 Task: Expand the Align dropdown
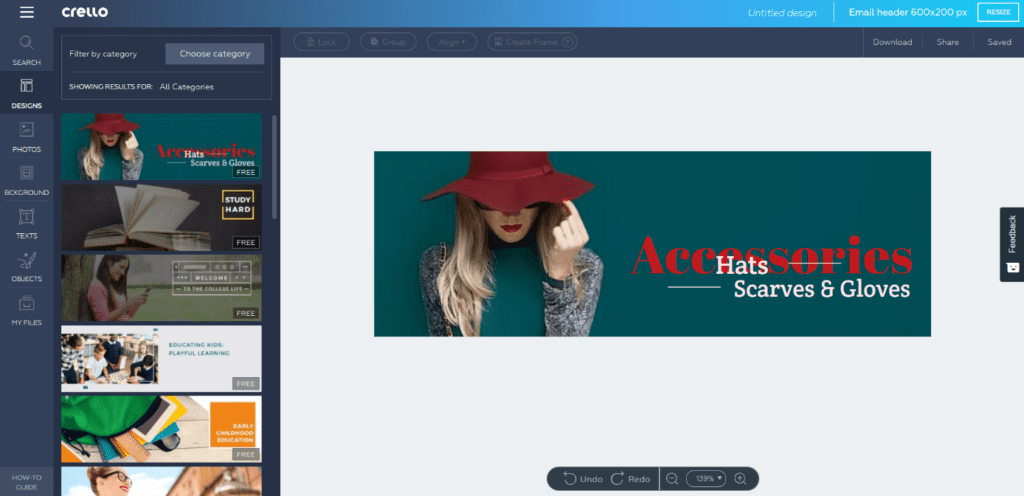452,42
